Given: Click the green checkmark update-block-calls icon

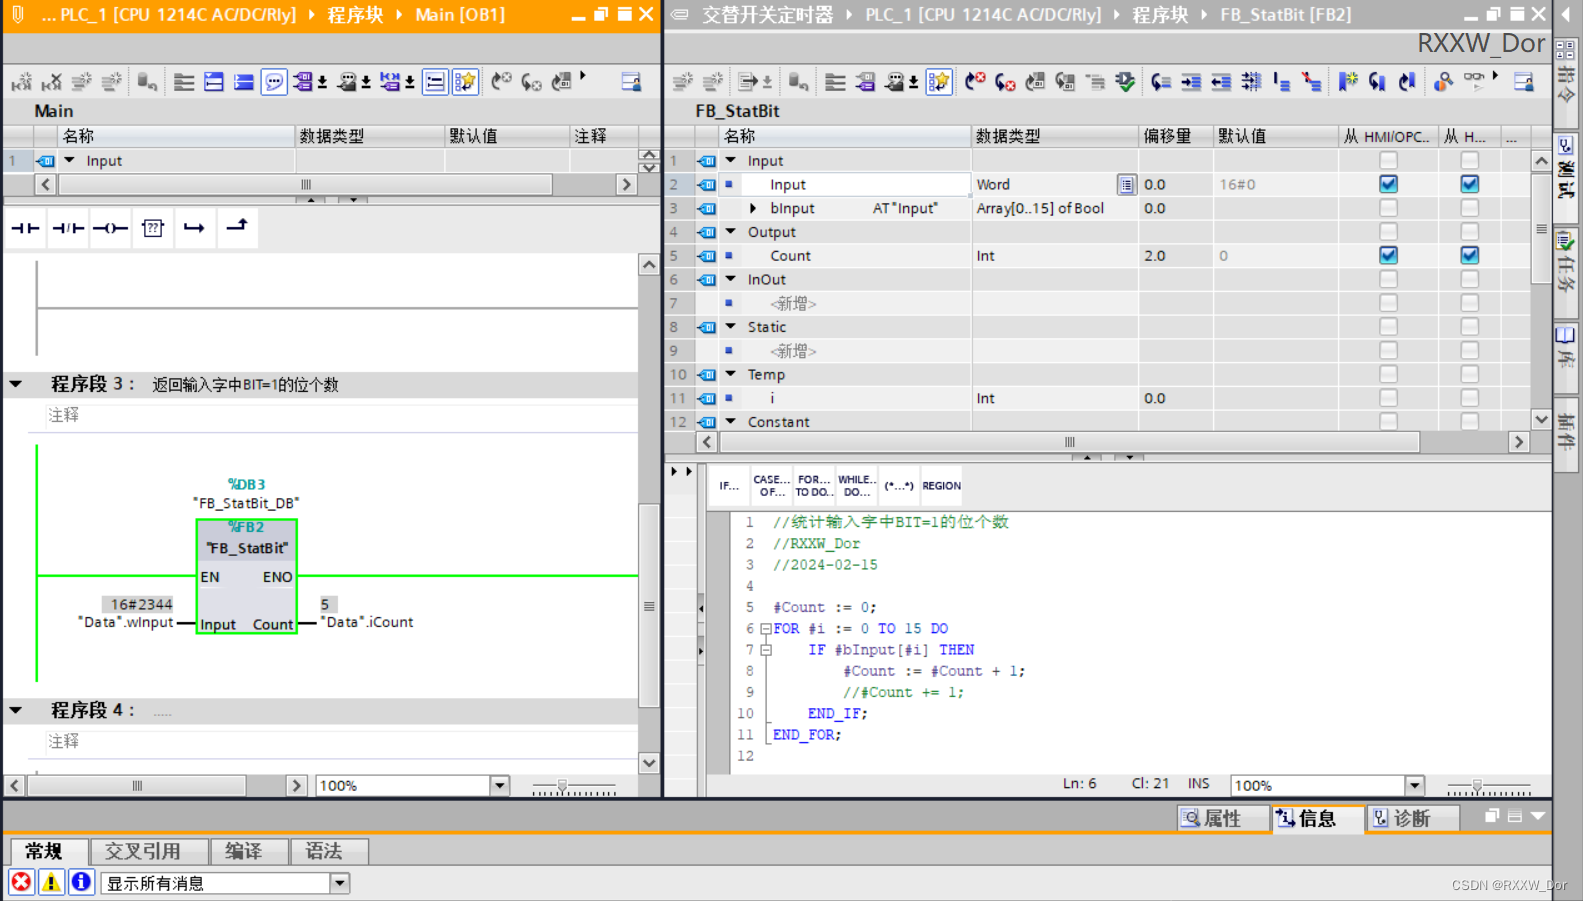Looking at the screenshot, I should pos(1126,82).
